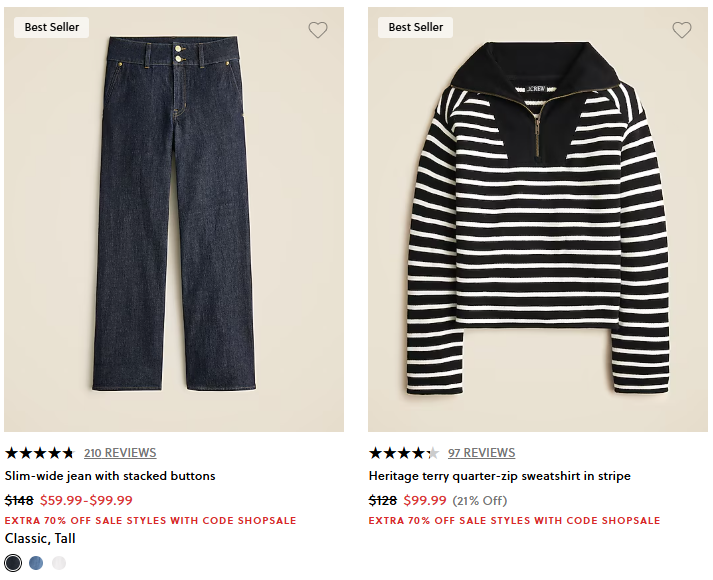Screen dimensions: 713x580
Task: Save the quarter-zip sweatshirt using heart icon
Action: tap(682, 30)
